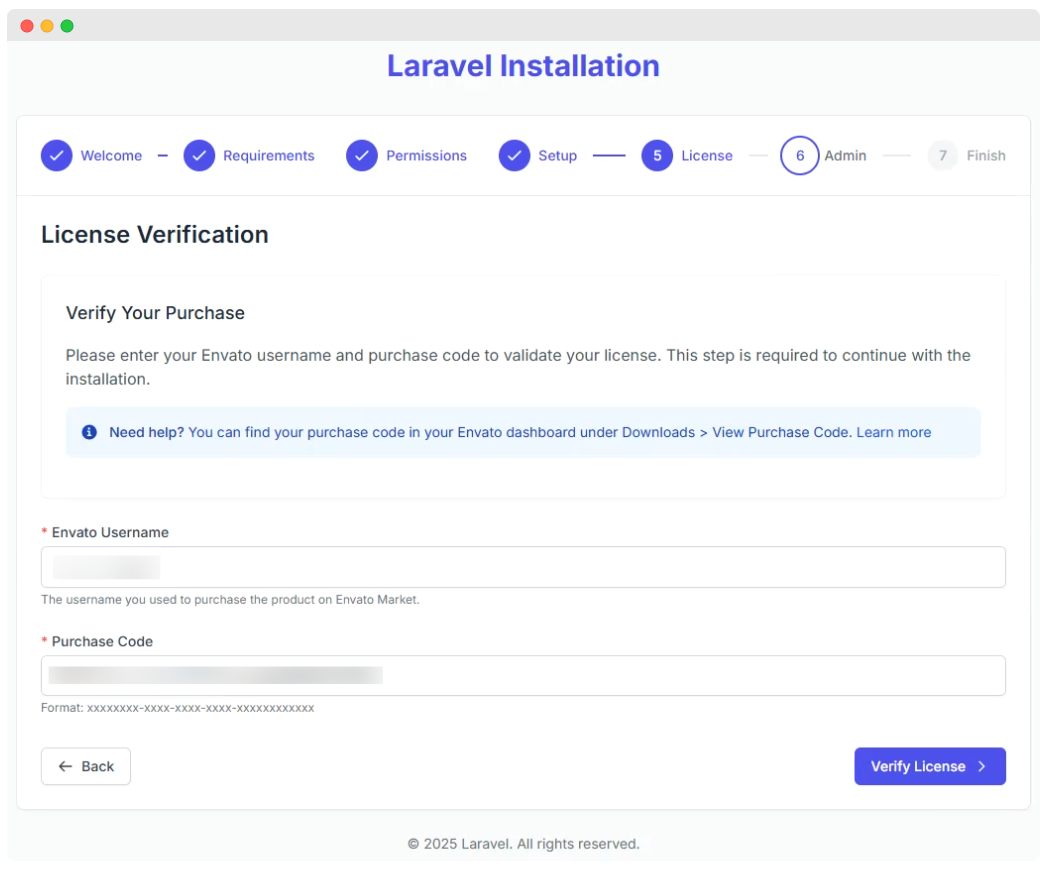This screenshot has width=1047, height=870.
Task: Focus the Envato Username input field
Action: point(524,567)
